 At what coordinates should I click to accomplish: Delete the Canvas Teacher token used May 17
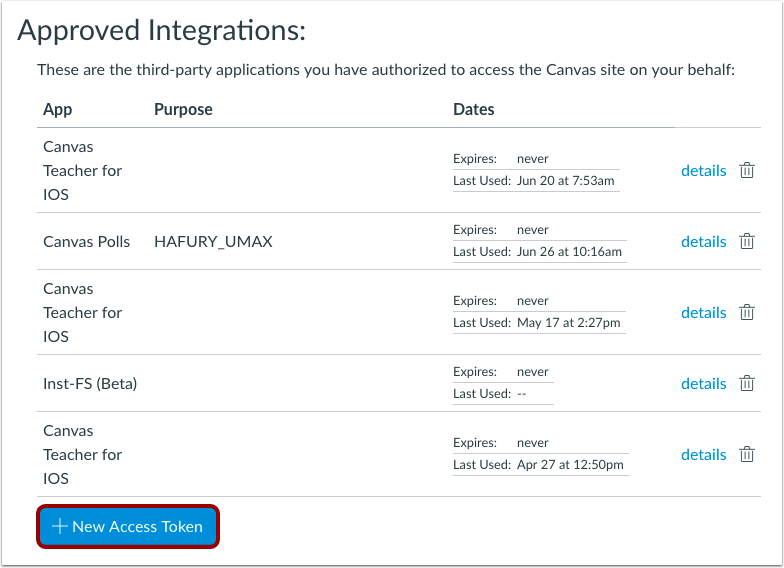746,312
